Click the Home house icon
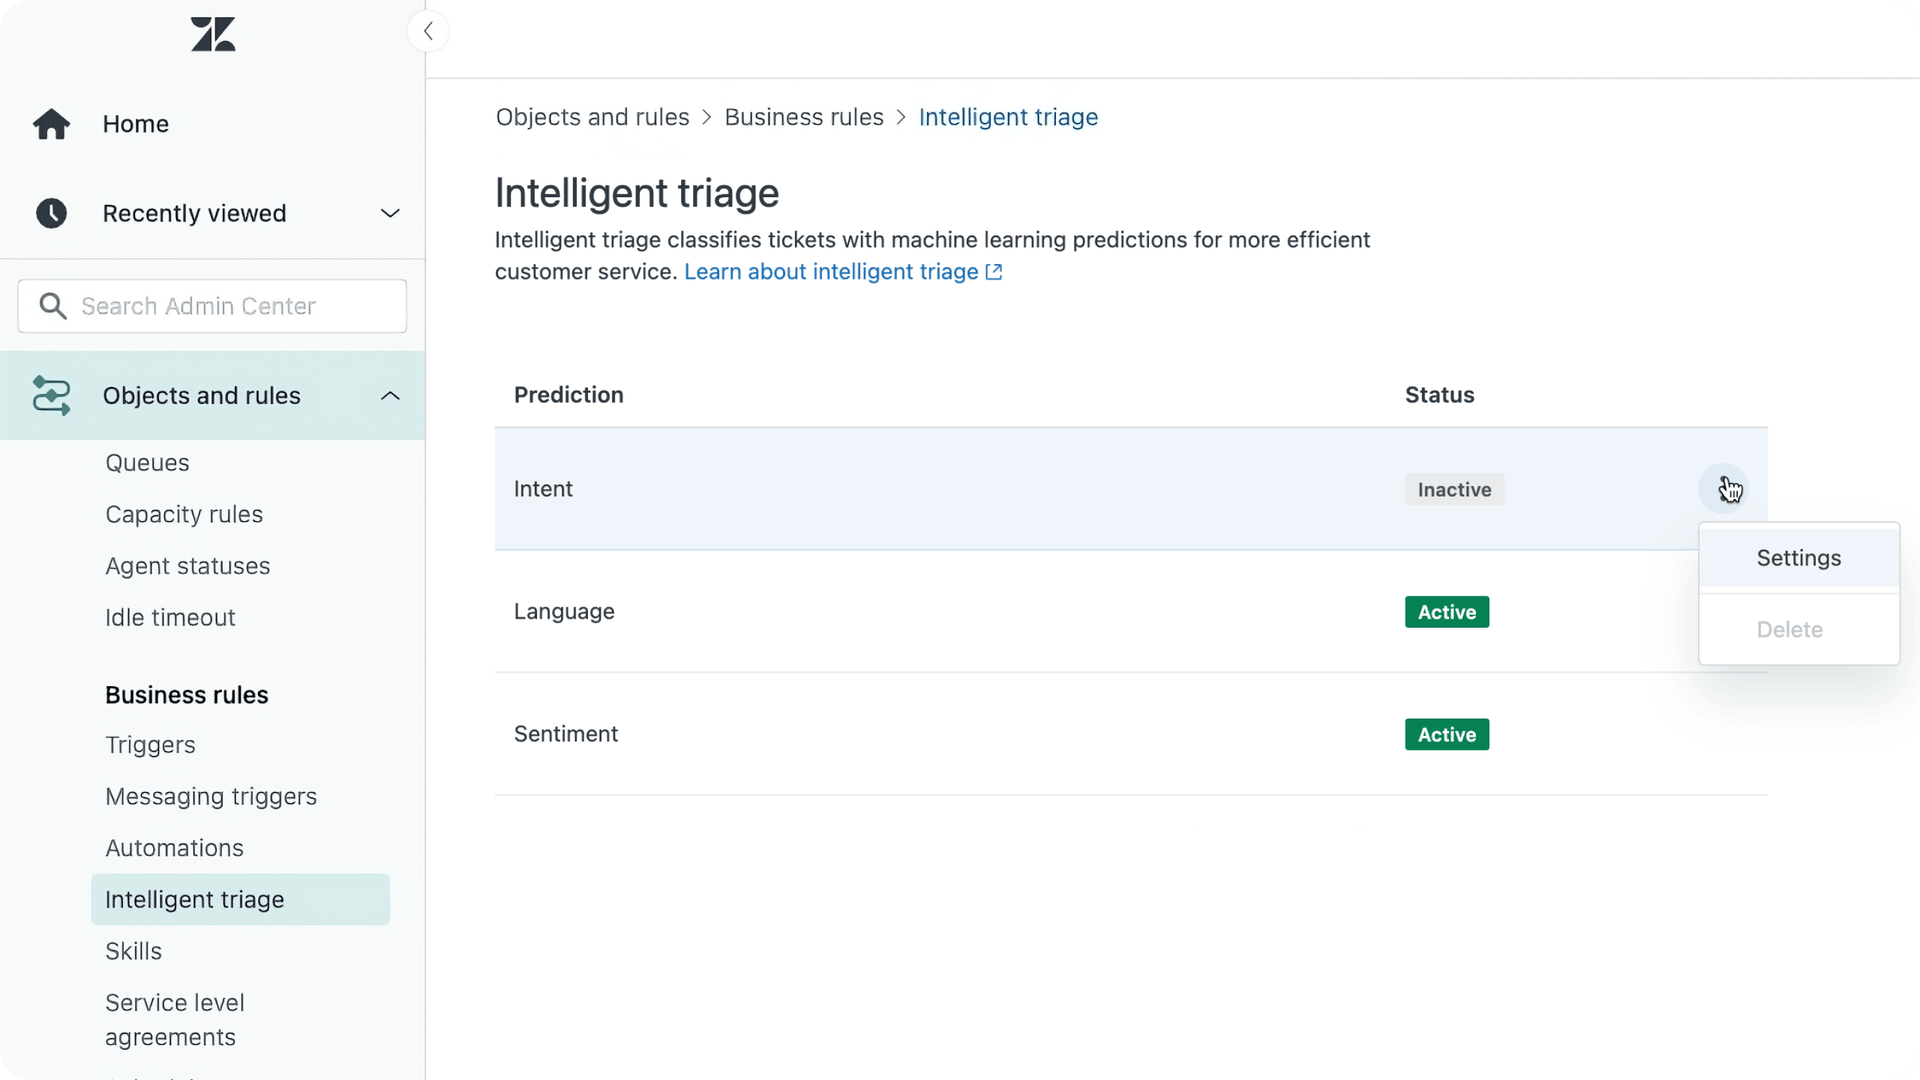The height and width of the screenshot is (1080, 1920). tap(51, 124)
